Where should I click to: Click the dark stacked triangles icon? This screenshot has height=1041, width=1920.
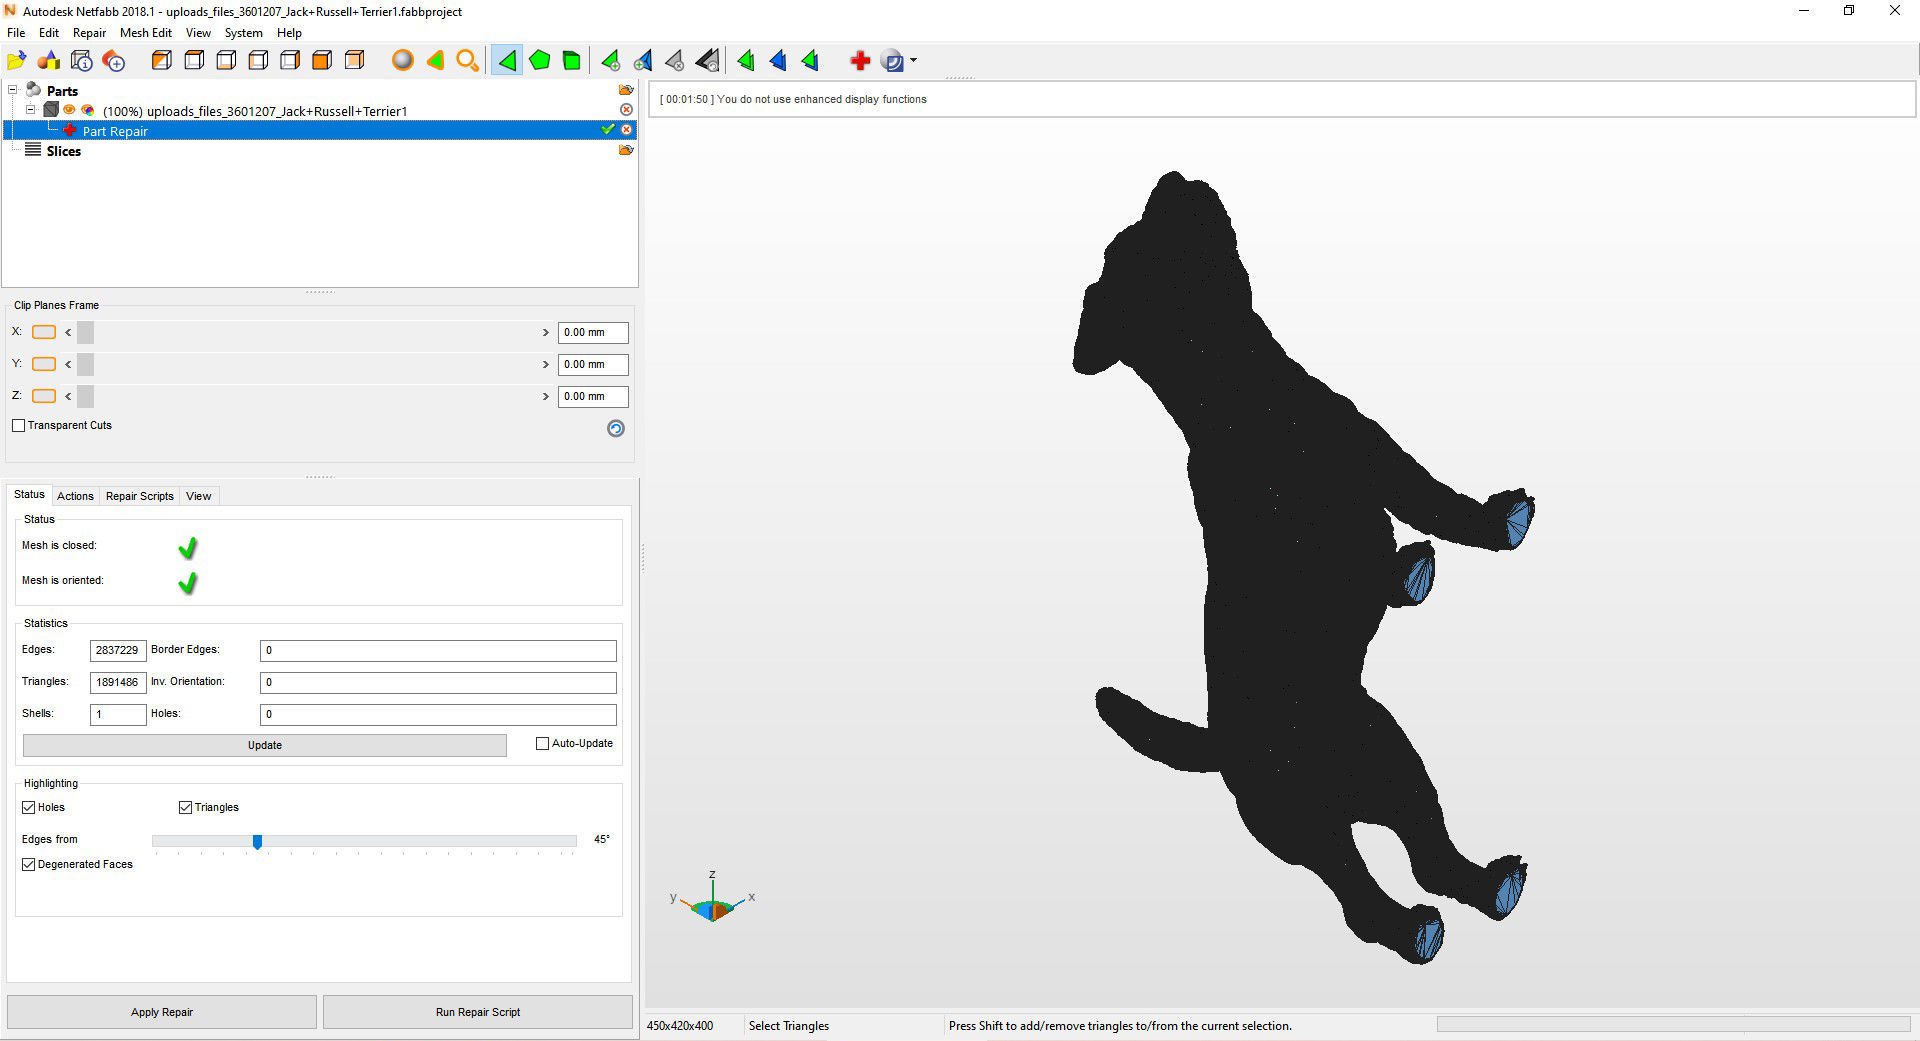[707, 61]
